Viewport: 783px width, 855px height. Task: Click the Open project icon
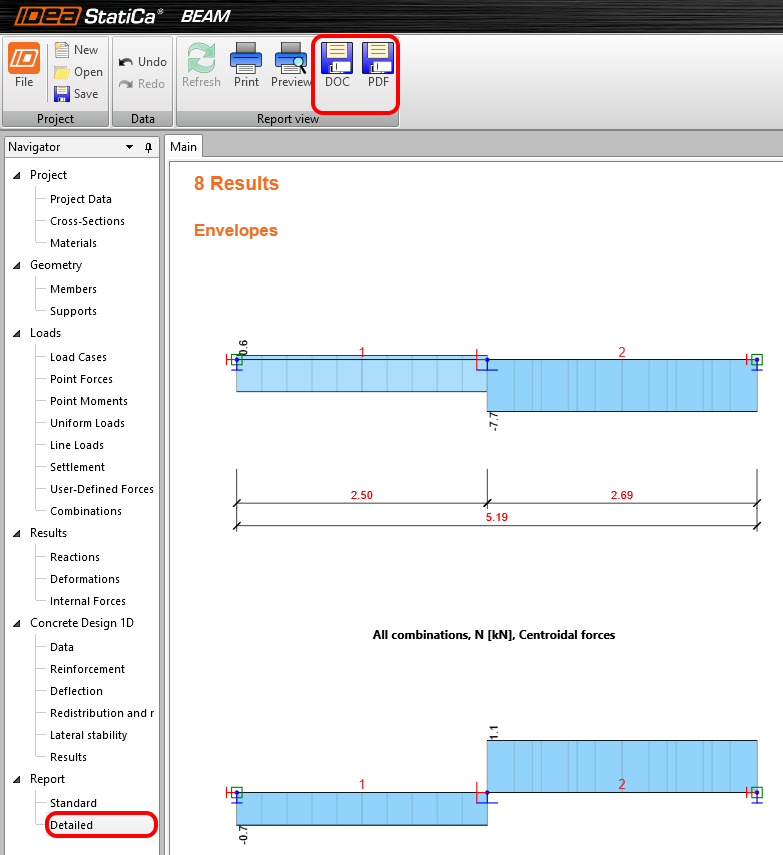pyautogui.click(x=62, y=72)
